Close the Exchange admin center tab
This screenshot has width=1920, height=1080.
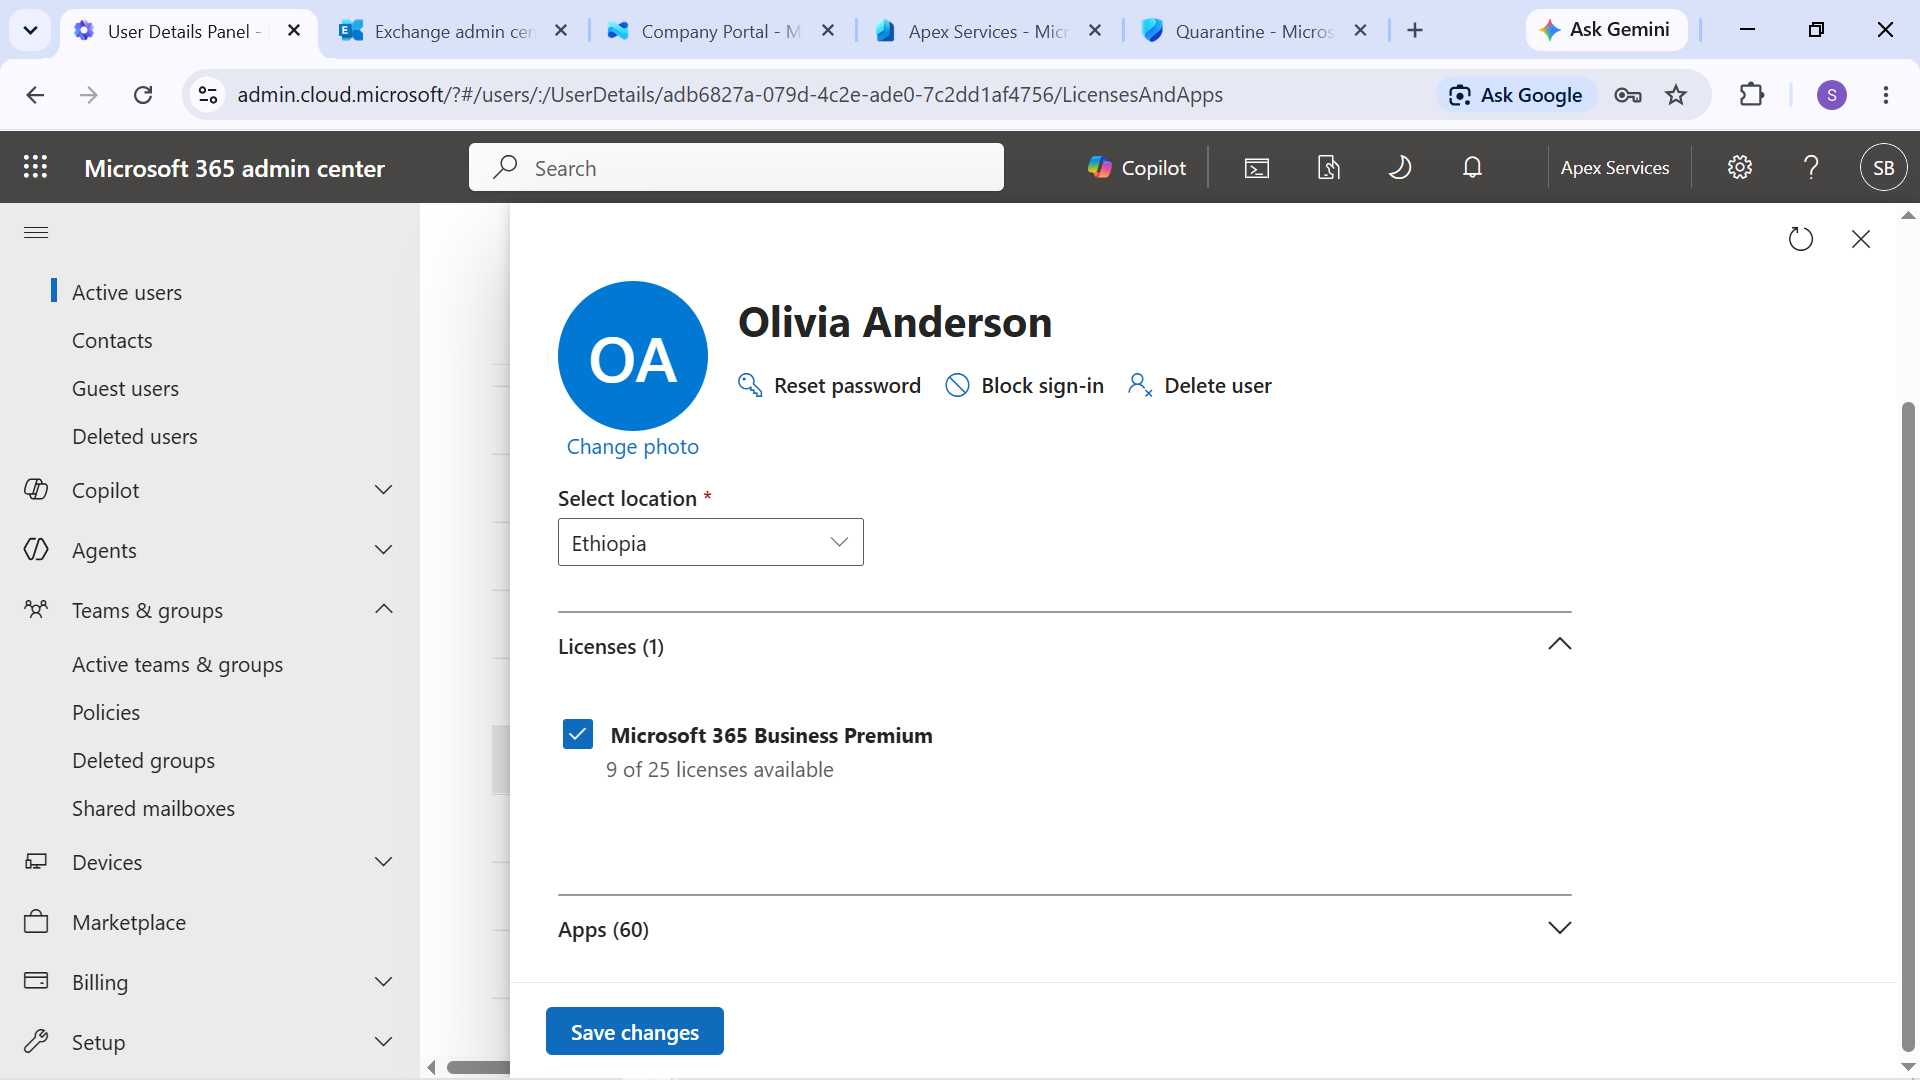pos(561,31)
